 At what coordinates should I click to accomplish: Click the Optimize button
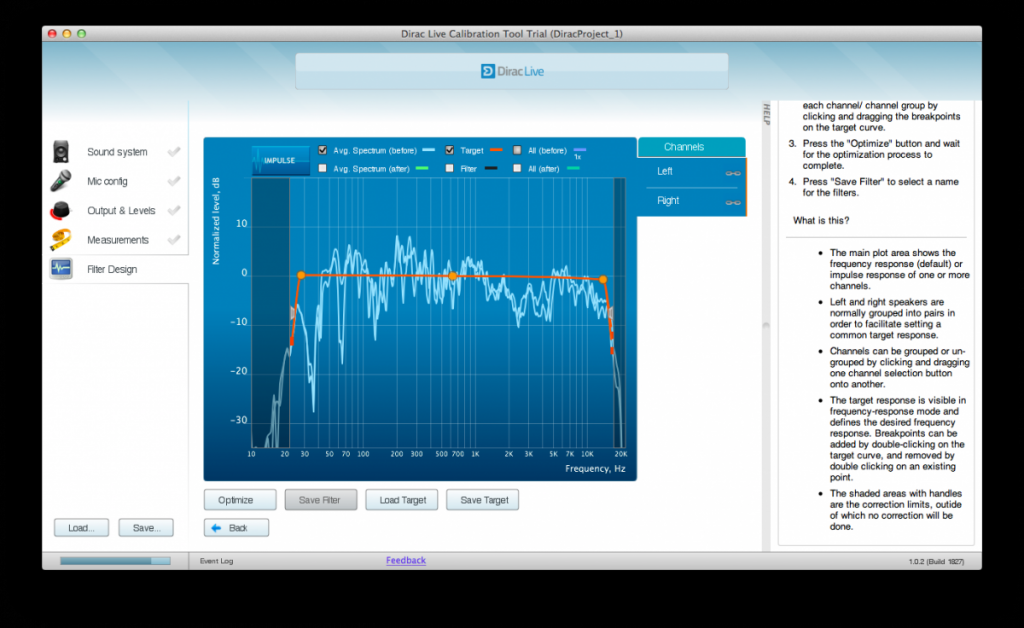coord(240,500)
